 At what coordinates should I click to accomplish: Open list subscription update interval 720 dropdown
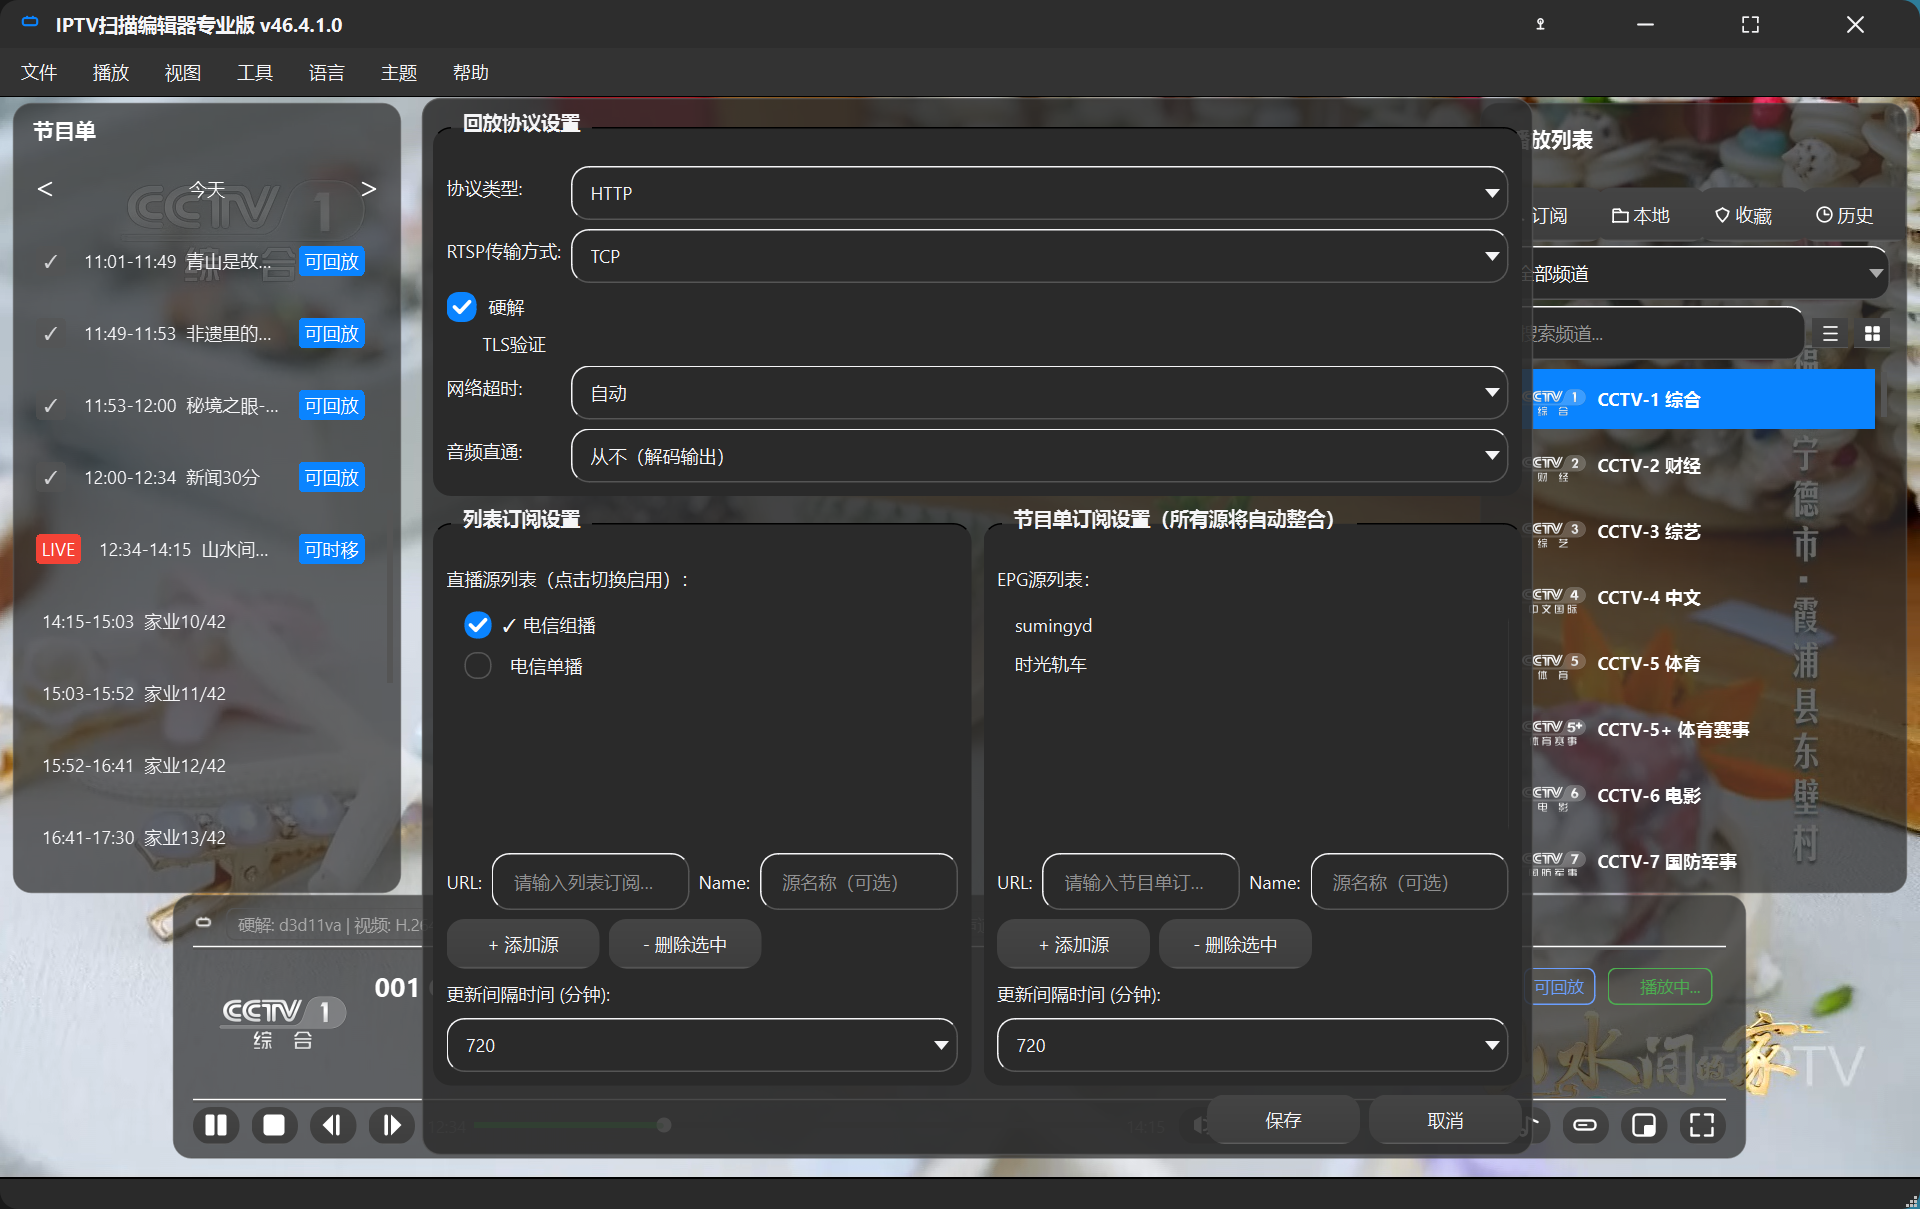click(x=702, y=1045)
